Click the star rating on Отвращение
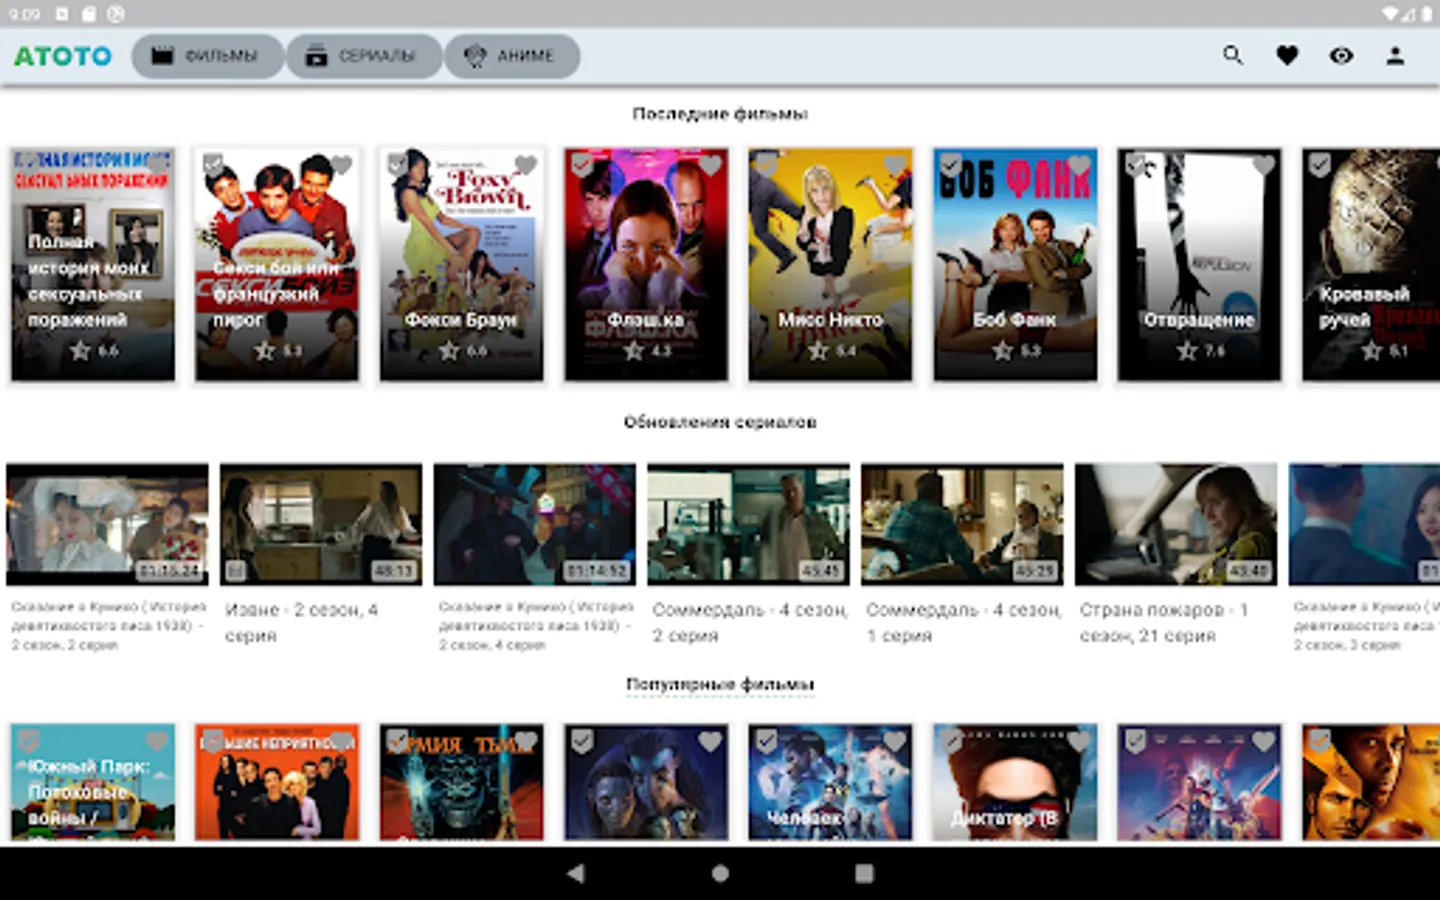 (x=1199, y=351)
